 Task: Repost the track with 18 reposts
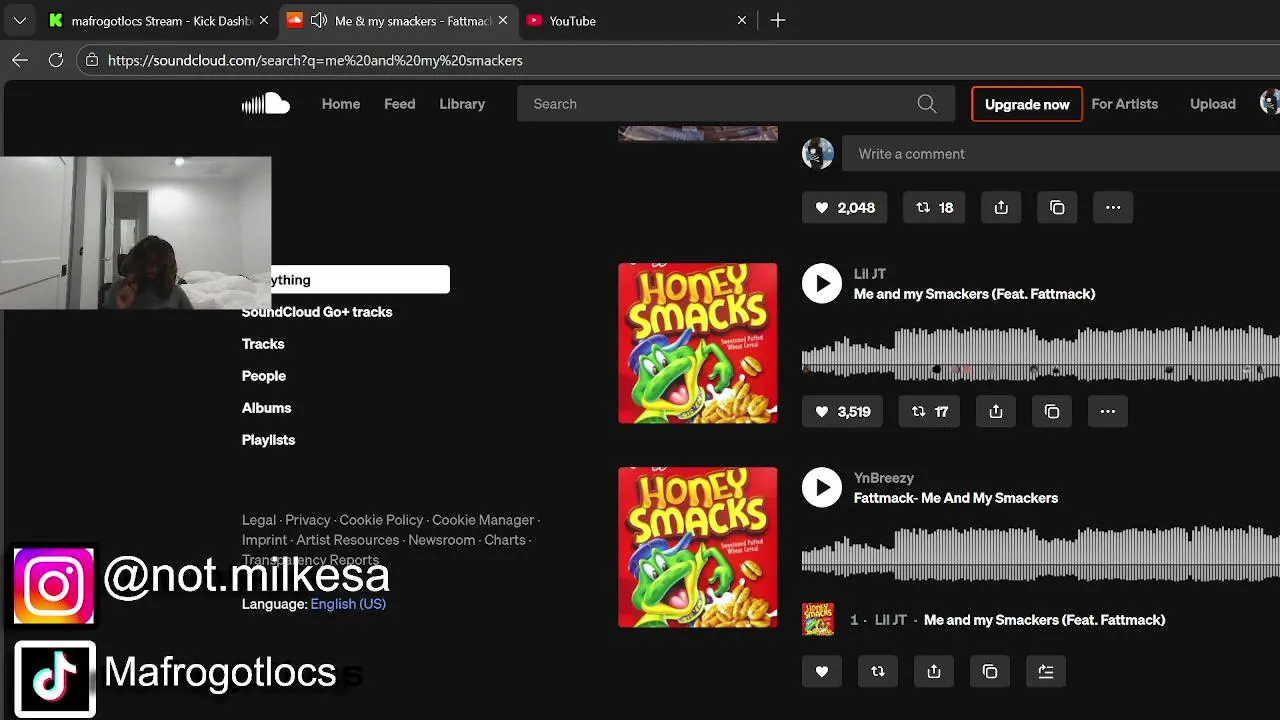tap(934, 208)
